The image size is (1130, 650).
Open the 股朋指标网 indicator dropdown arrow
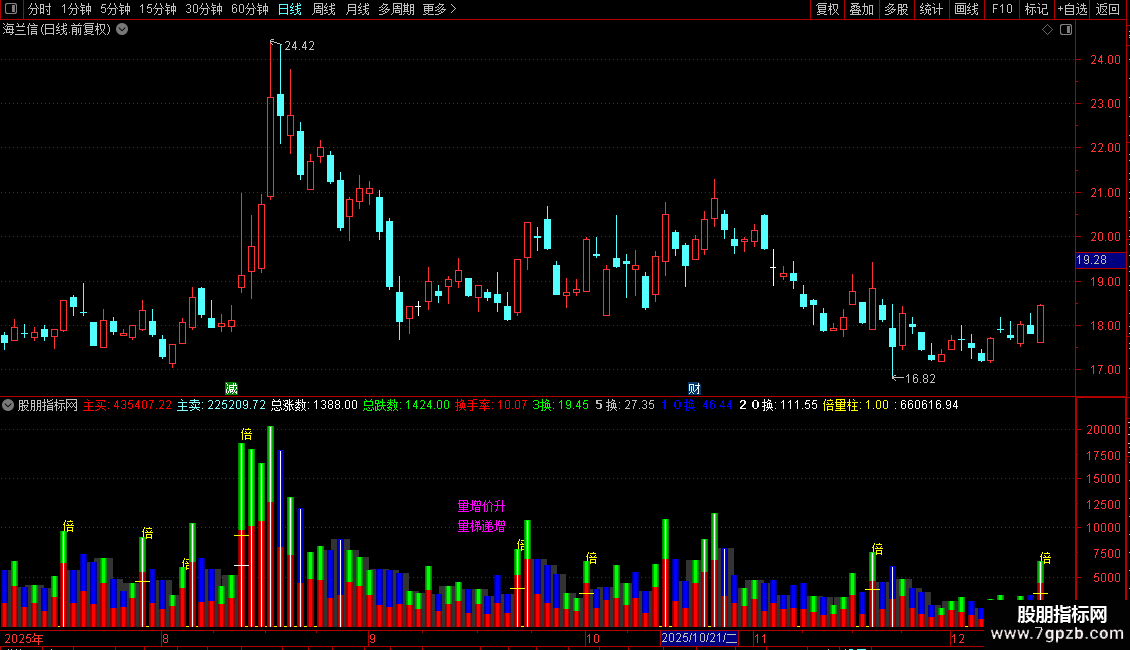[8, 405]
